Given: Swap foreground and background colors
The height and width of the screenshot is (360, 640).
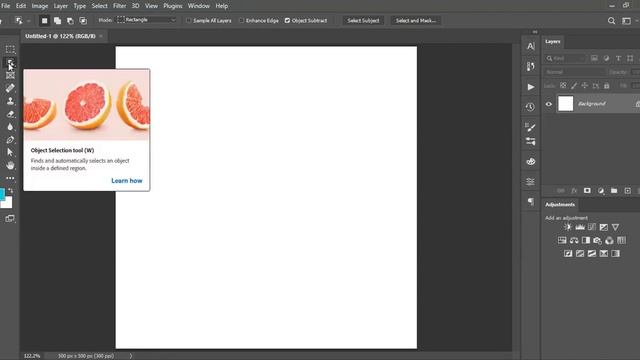Looking at the screenshot, I should point(11,191).
